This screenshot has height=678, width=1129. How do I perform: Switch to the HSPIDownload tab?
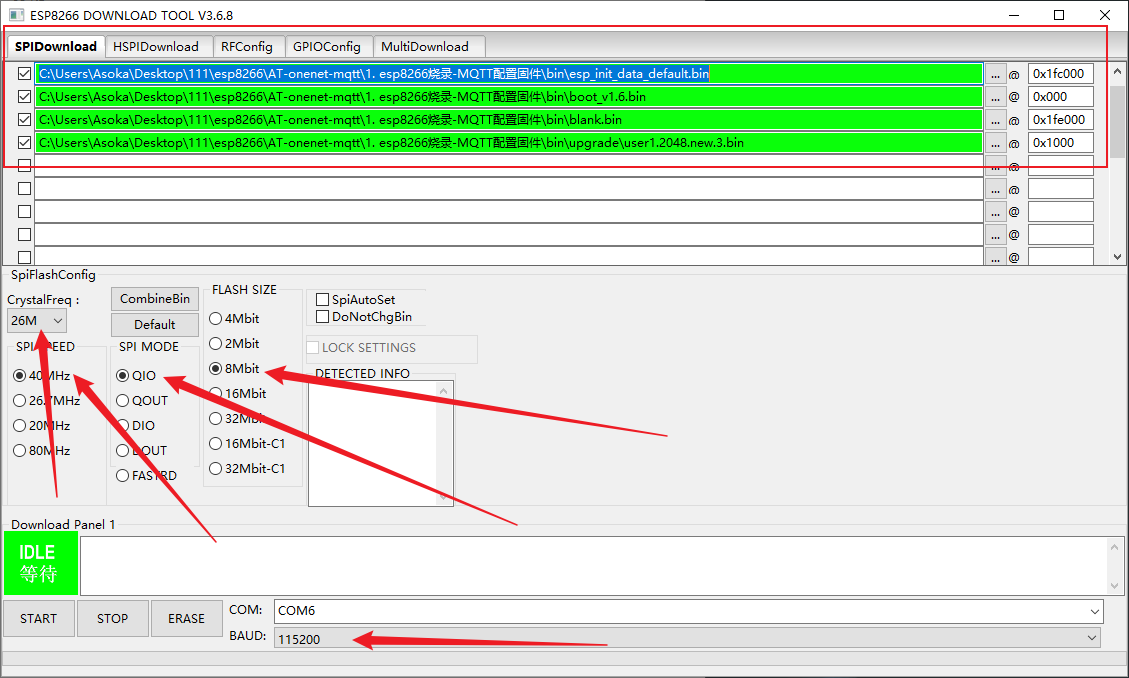[x=158, y=47]
